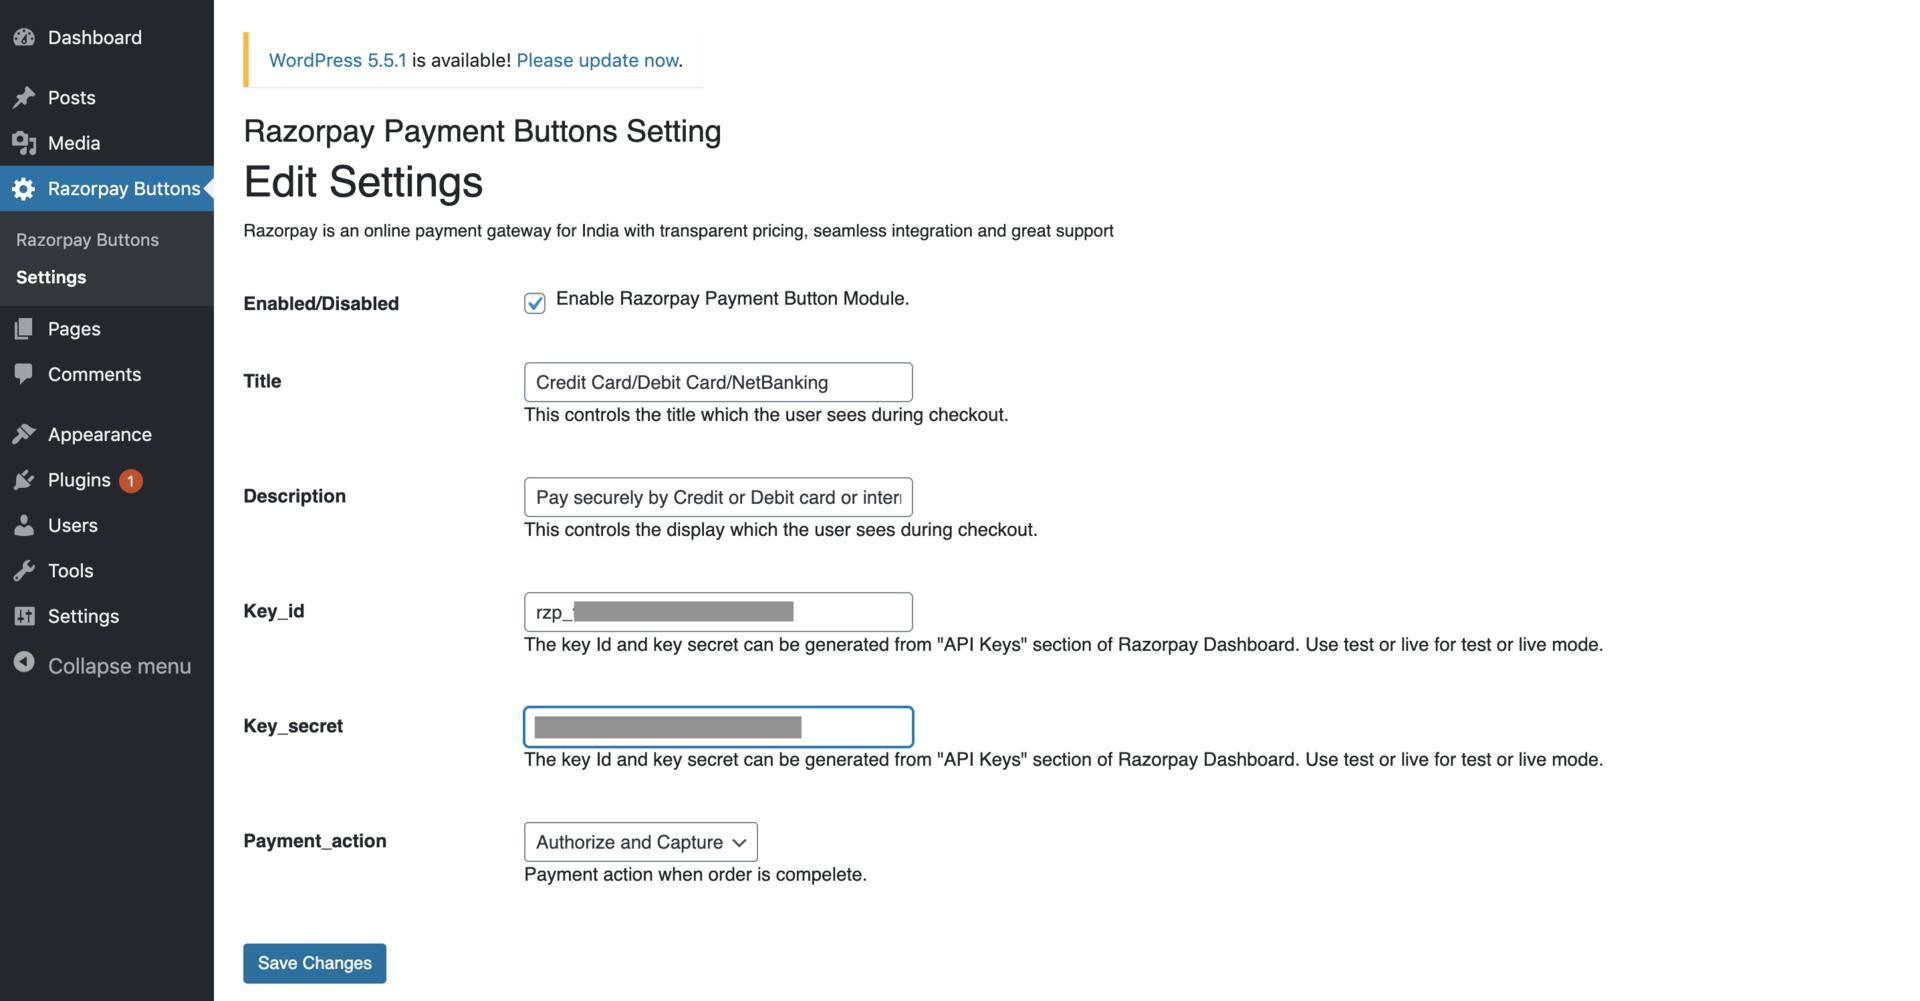Focus the Description input field
1920x1001 pixels.
(718, 497)
